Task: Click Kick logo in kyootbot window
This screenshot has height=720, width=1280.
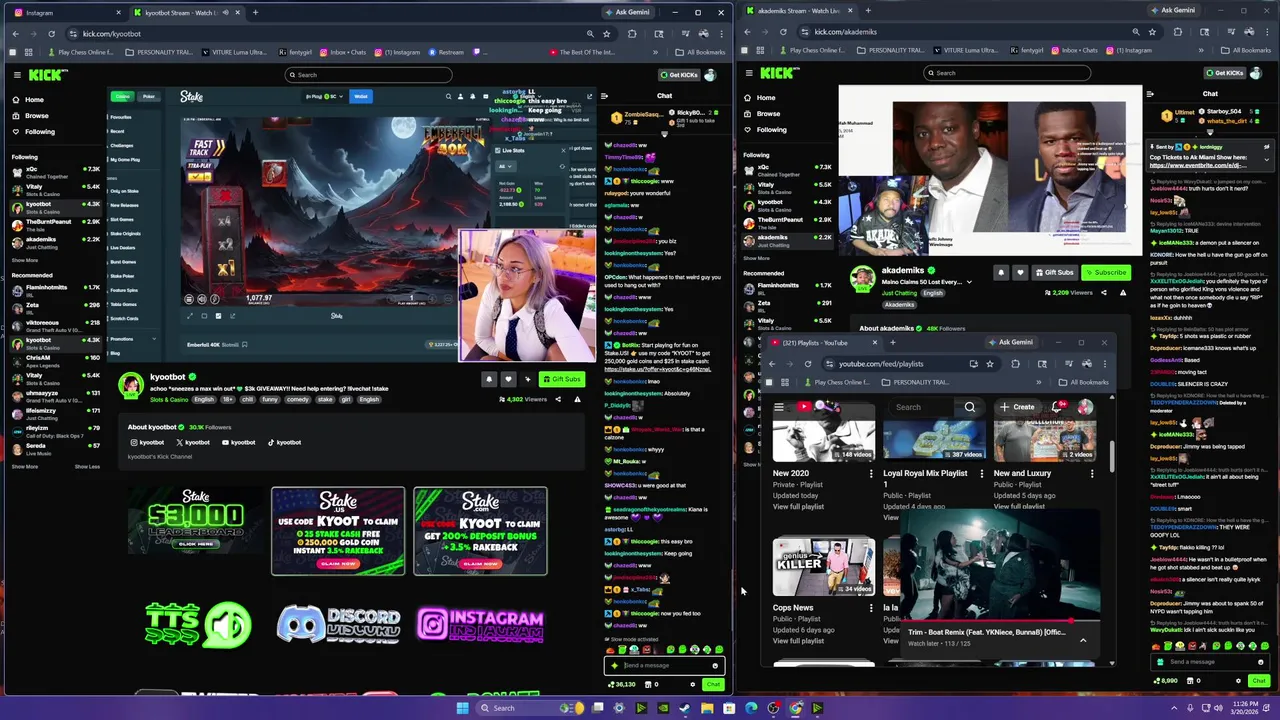Action: tap(49, 75)
